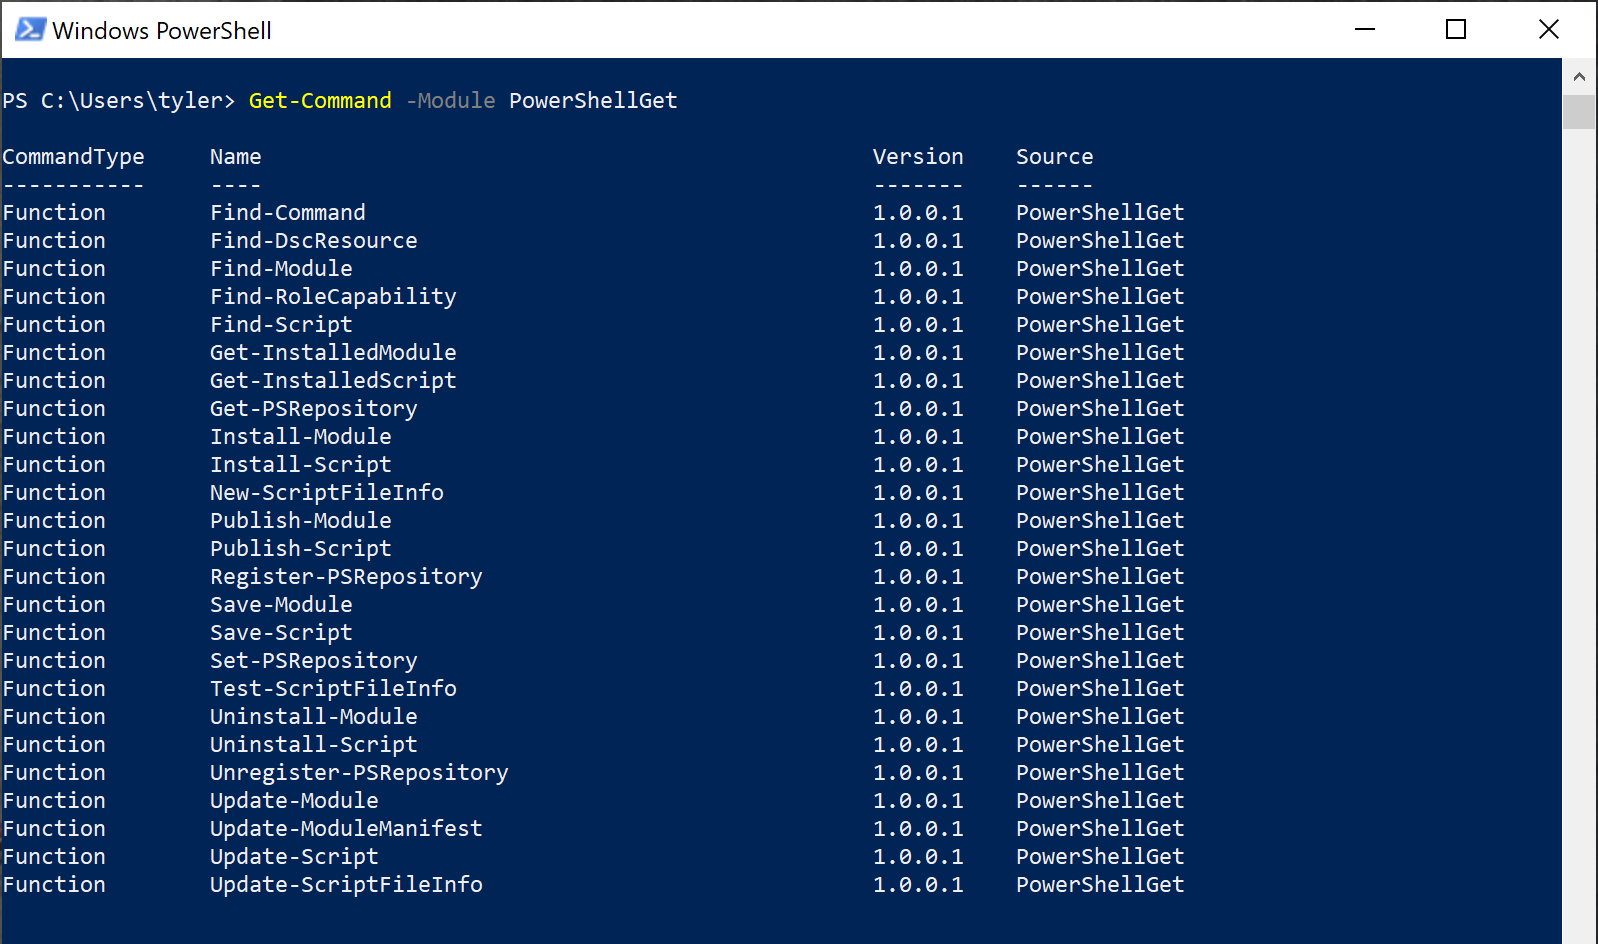Select the Update-ModuleManifest entry
Image resolution: width=1598 pixels, height=944 pixels.
pyautogui.click(x=346, y=829)
